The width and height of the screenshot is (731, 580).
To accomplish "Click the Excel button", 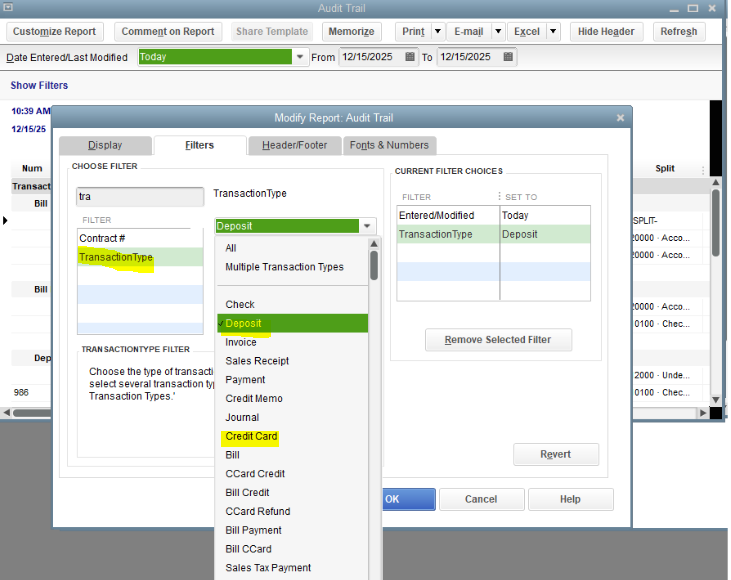I will pyautogui.click(x=527, y=31).
